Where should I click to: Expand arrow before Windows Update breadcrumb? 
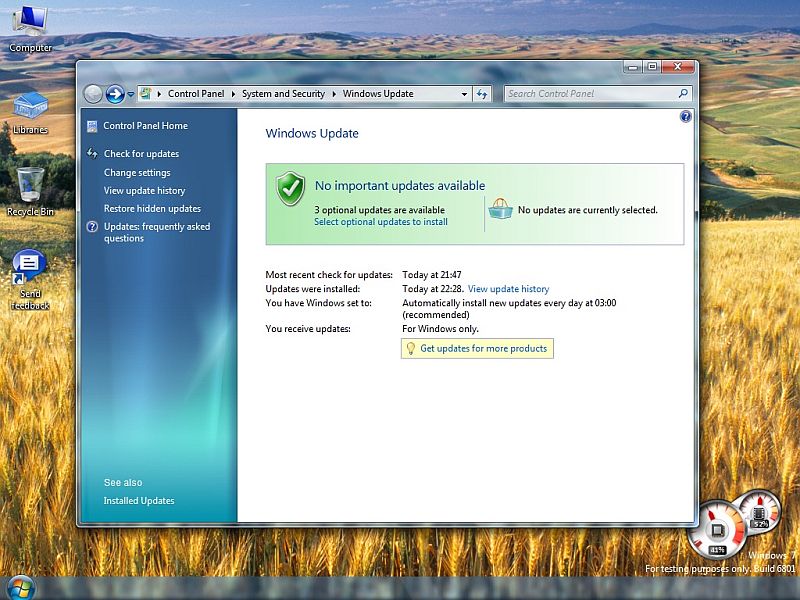coord(334,94)
